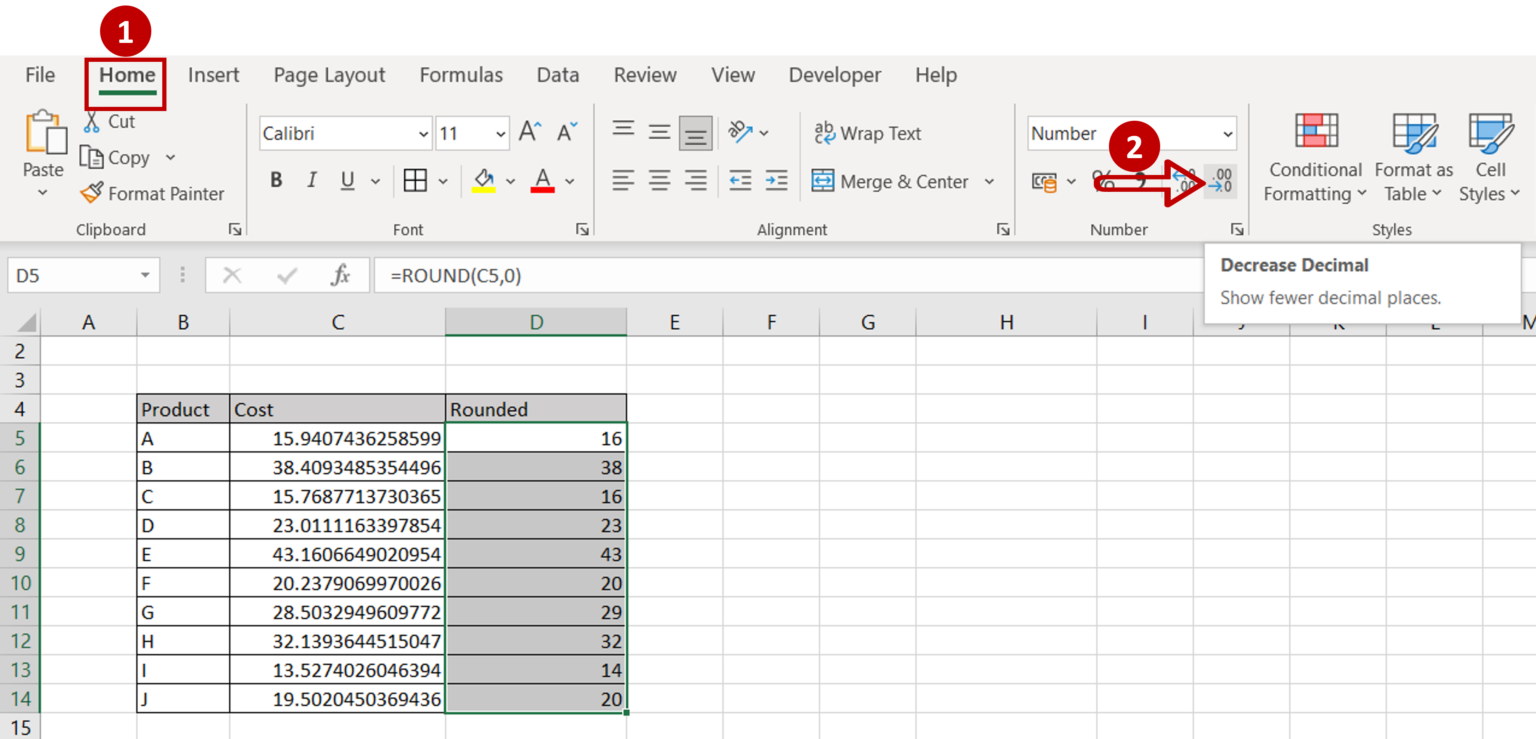
Task: Toggle italic formatting
Action: tap(311, 180)
